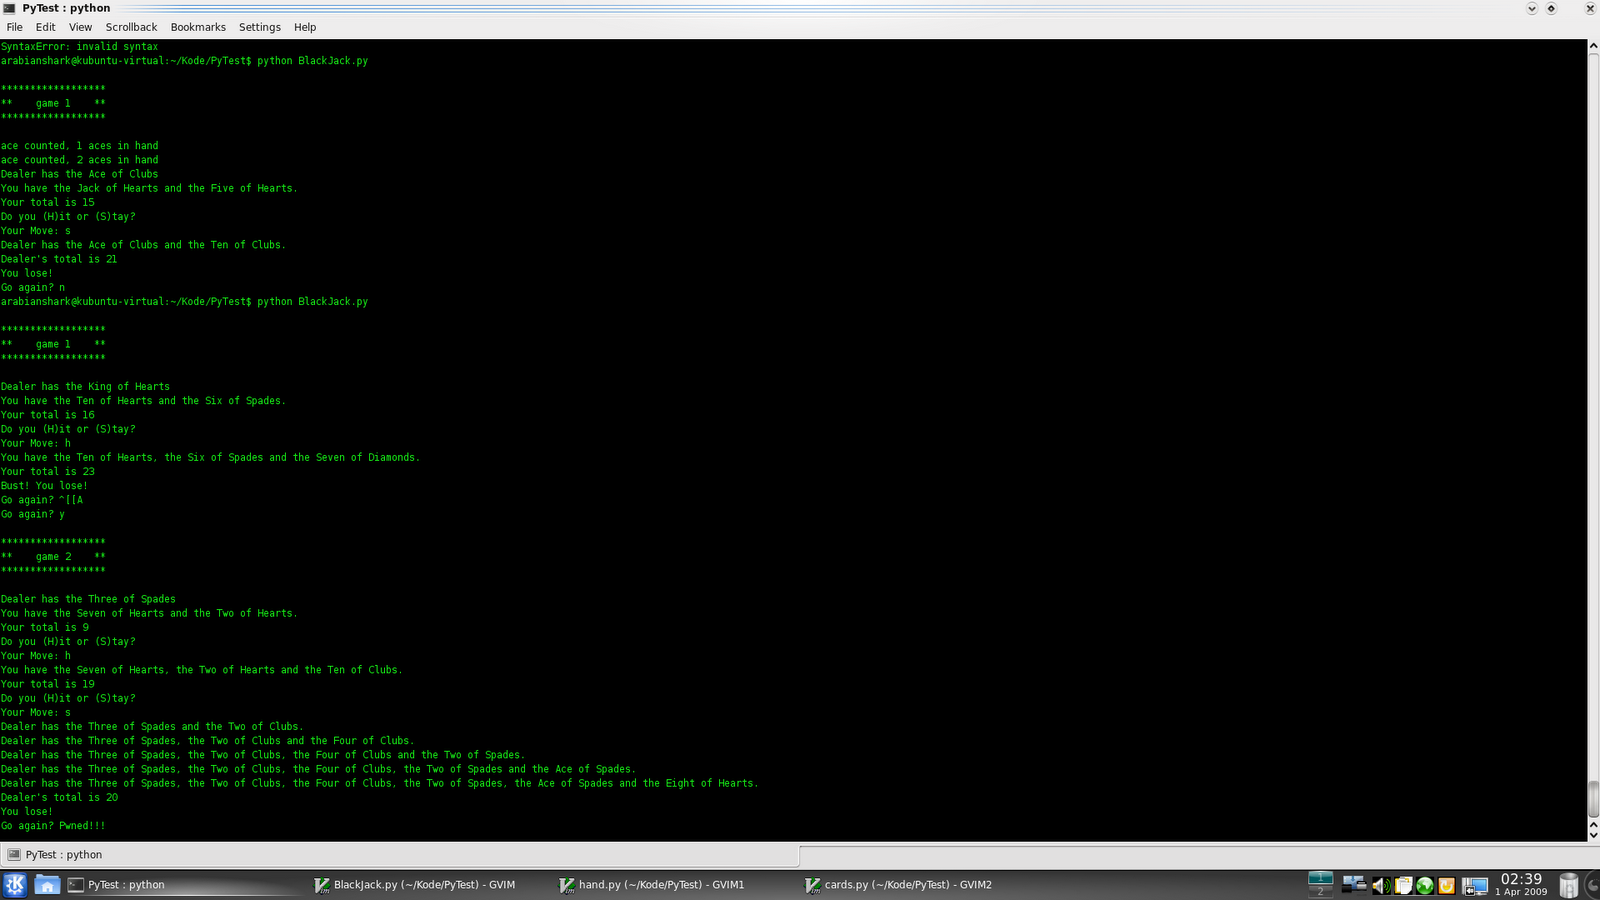Click the 'Go again? Pwned!!!' prompt line
The width and height of the screenshot is (1600, 900).
(53, 825)
